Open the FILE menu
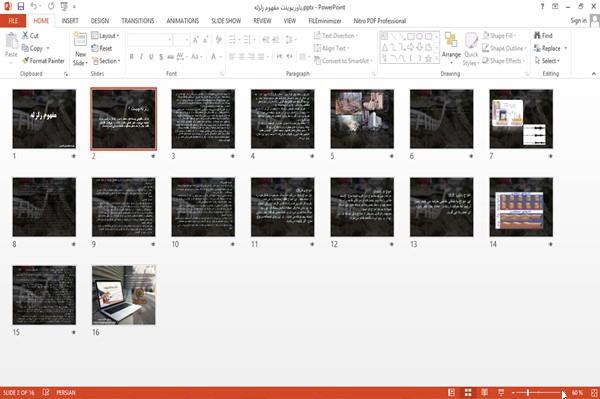The width and height of the screenshot is (600, 399). pos(13,21)
